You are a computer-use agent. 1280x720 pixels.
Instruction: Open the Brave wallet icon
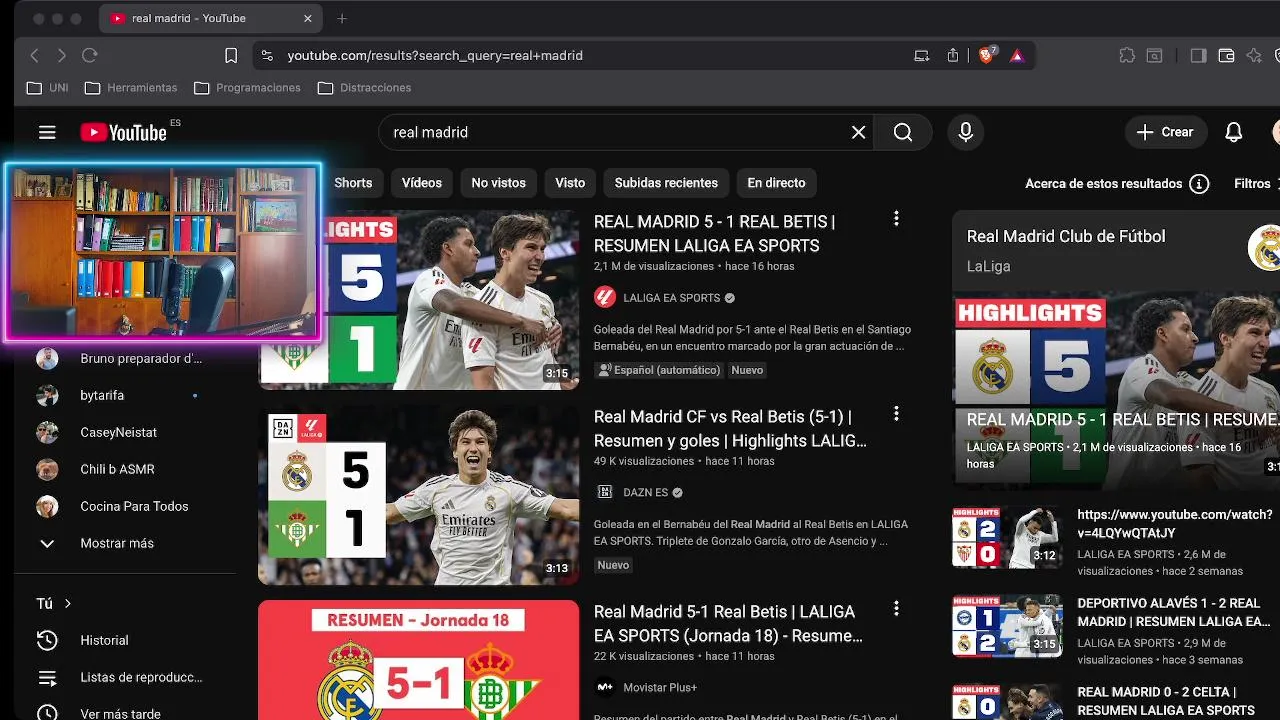[x=1226, y=56]
